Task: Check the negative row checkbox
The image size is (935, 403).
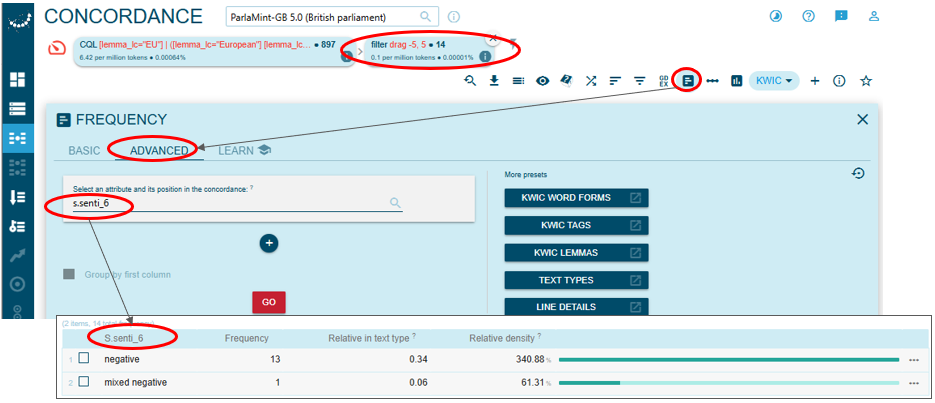Action: point(84,358)
